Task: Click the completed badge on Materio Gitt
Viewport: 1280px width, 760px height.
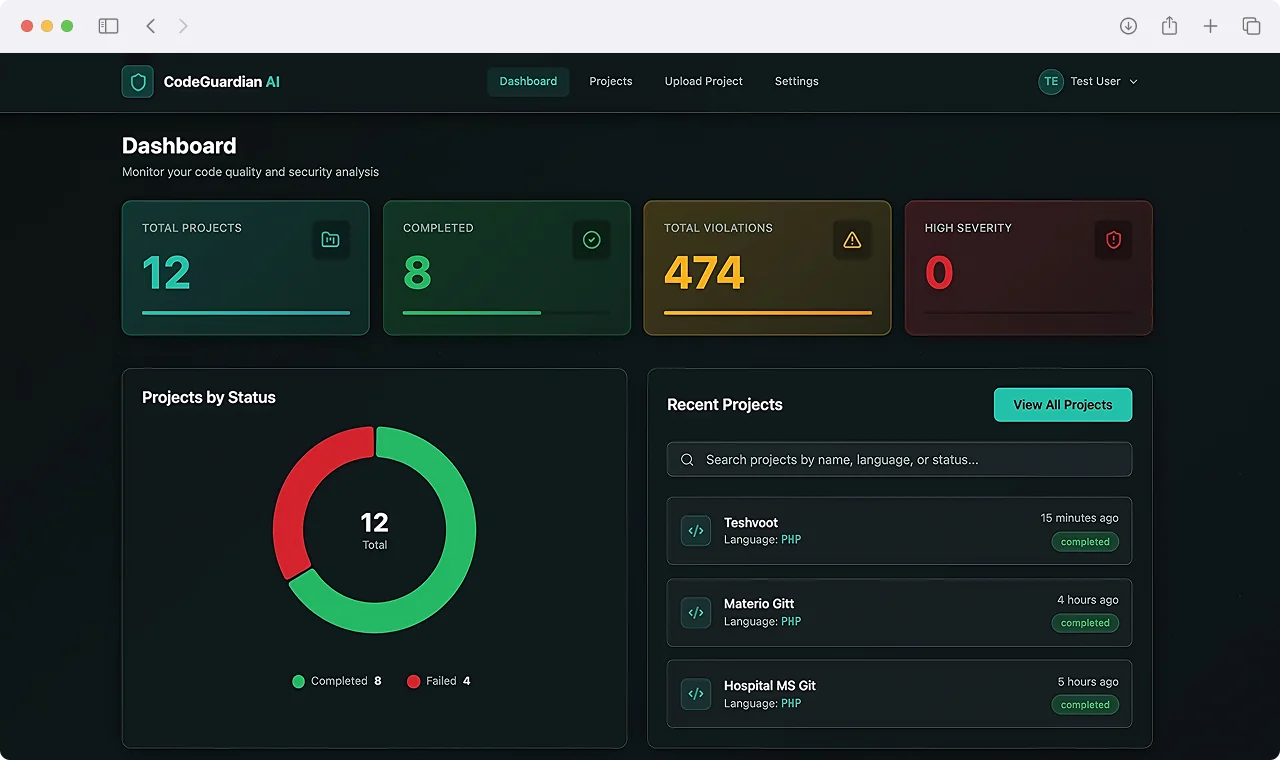Action: click(1085, 623)
